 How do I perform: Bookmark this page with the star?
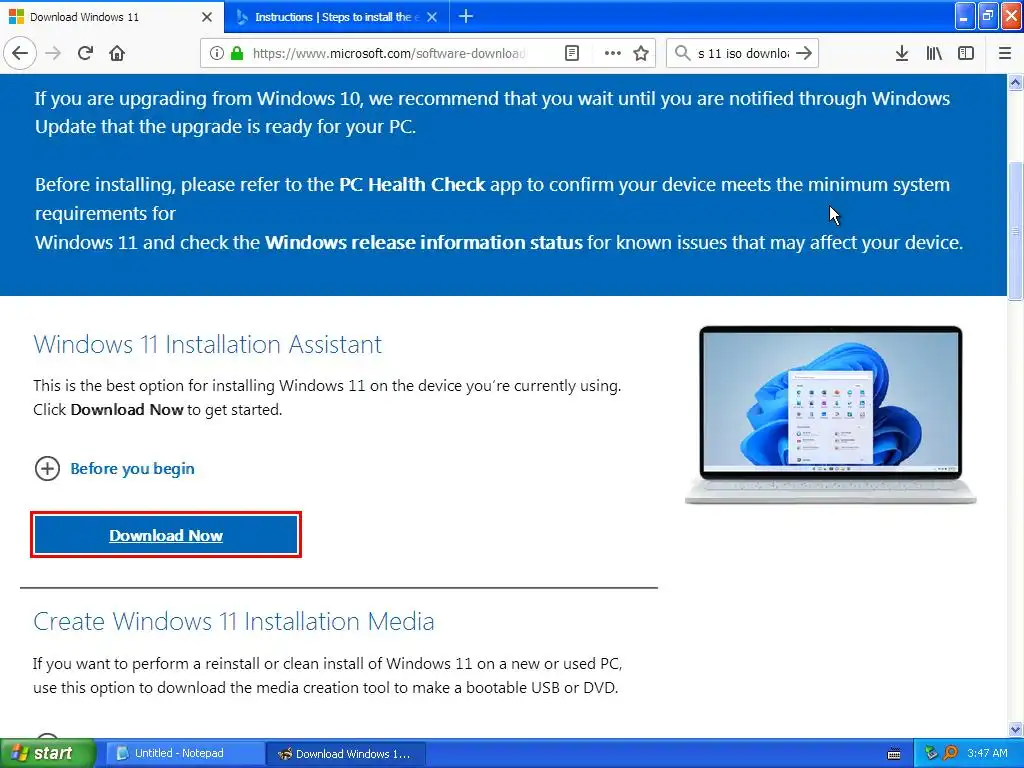coord(641,53)
